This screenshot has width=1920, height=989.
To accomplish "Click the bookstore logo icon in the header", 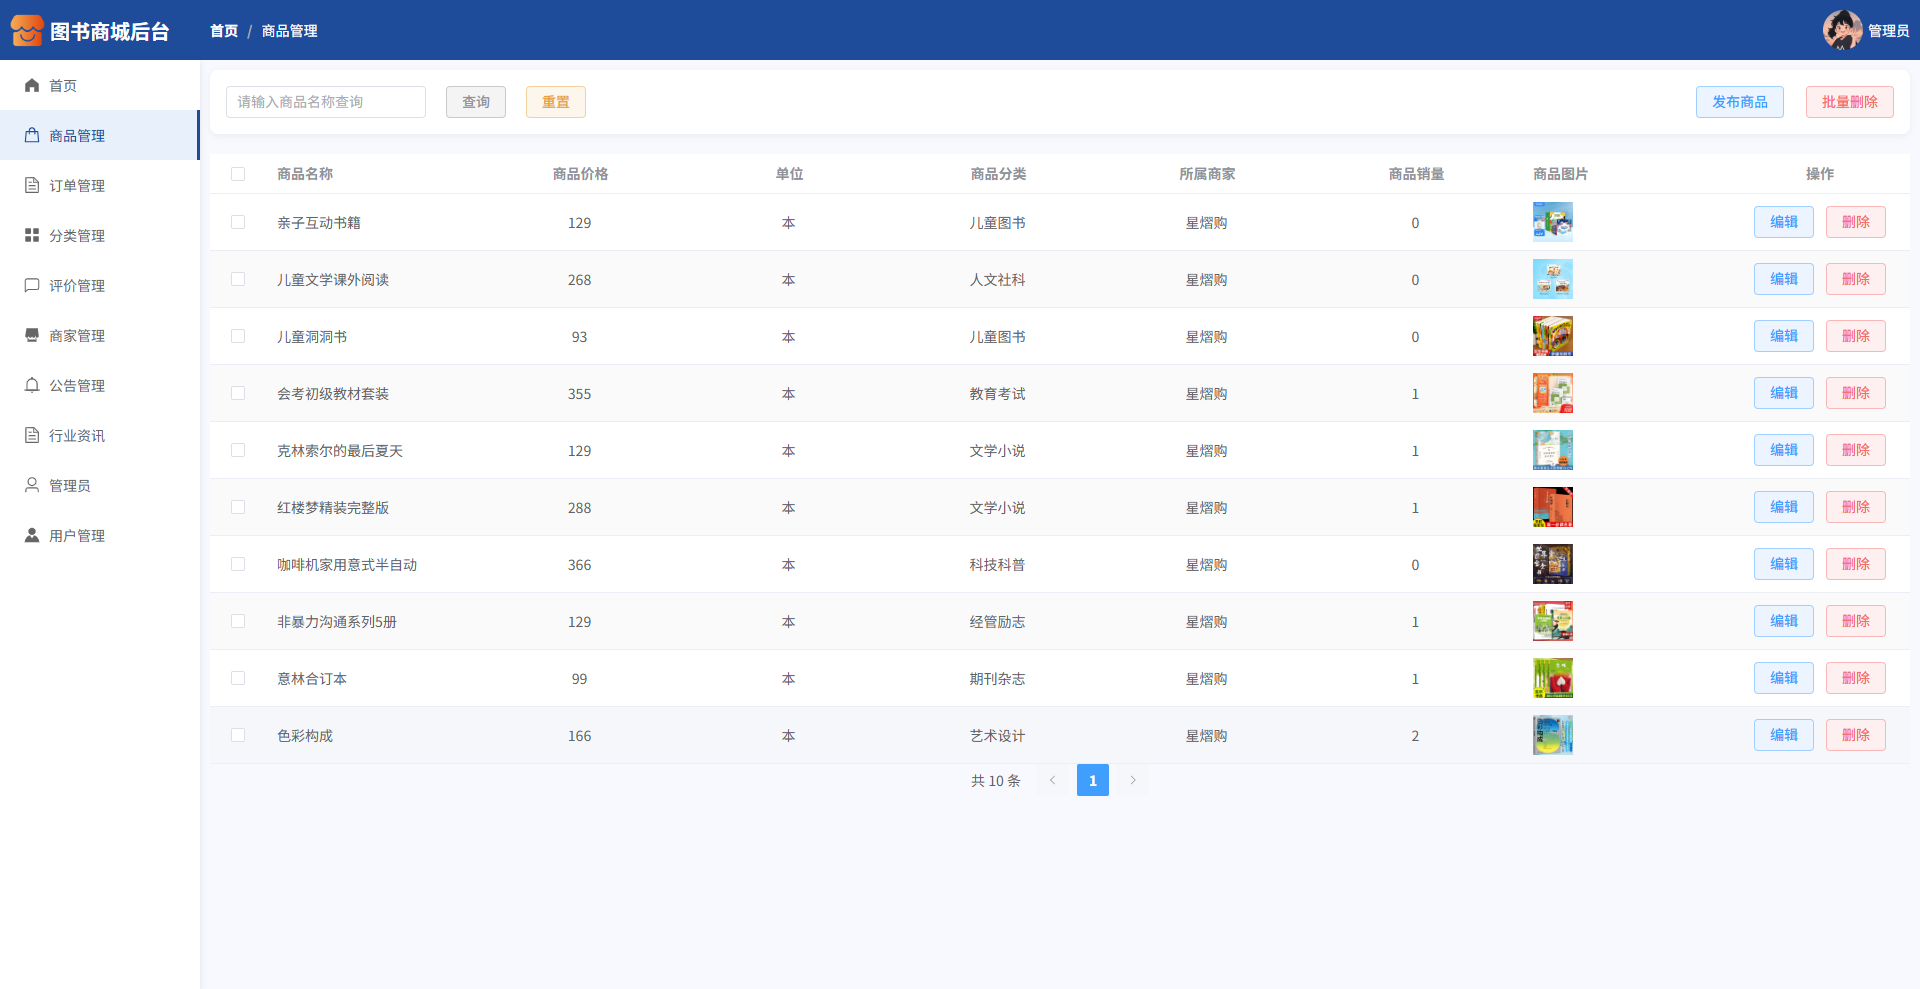I will click(27, 31).
